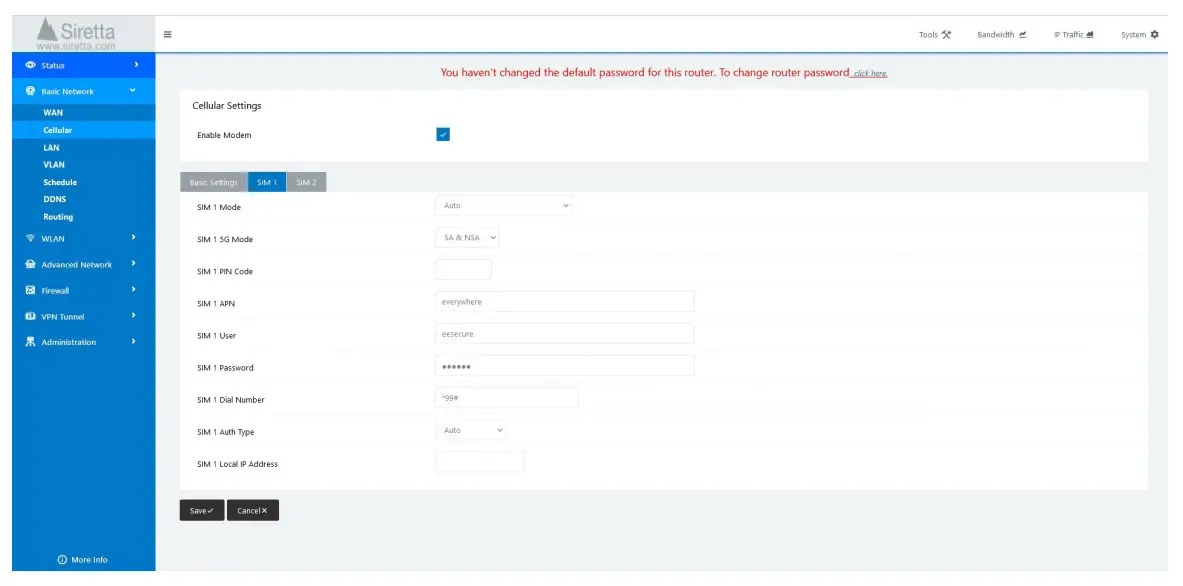This screenshot has height=586, width=1183.
Task: Switch to the SIM 2 tab
Action: [x=306, y=183]
